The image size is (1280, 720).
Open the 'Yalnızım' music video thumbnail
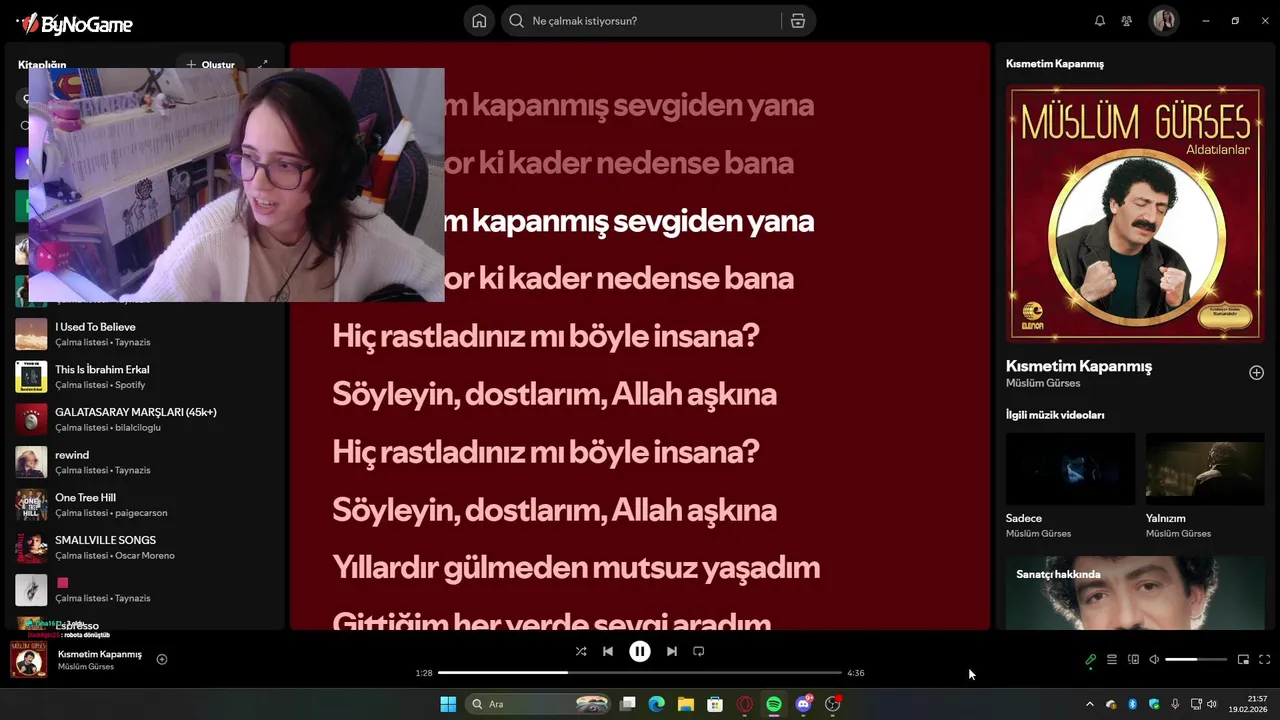1205,469
